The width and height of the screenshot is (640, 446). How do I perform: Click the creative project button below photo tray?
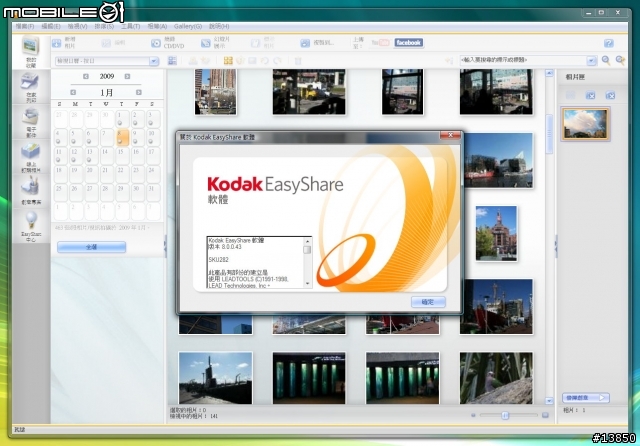pos(586,397)
